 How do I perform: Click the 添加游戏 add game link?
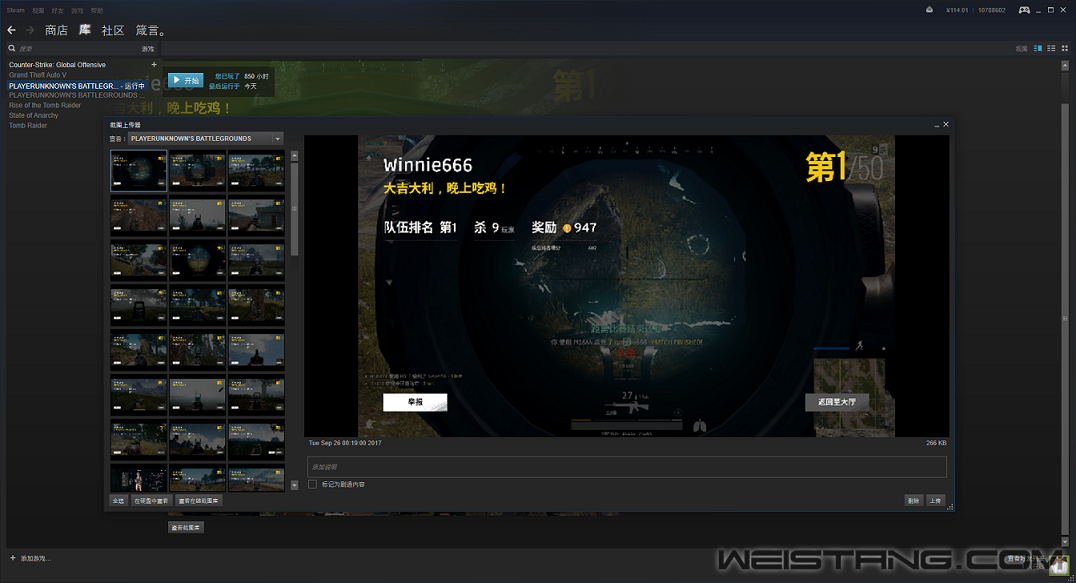pyautogui.click(x=35, y=558)
